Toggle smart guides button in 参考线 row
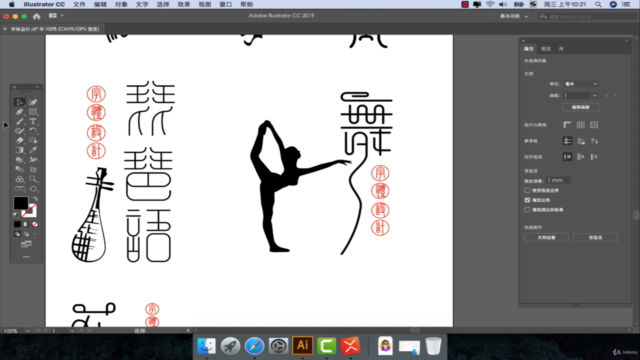640x360 pixels. tap(594, 141)
